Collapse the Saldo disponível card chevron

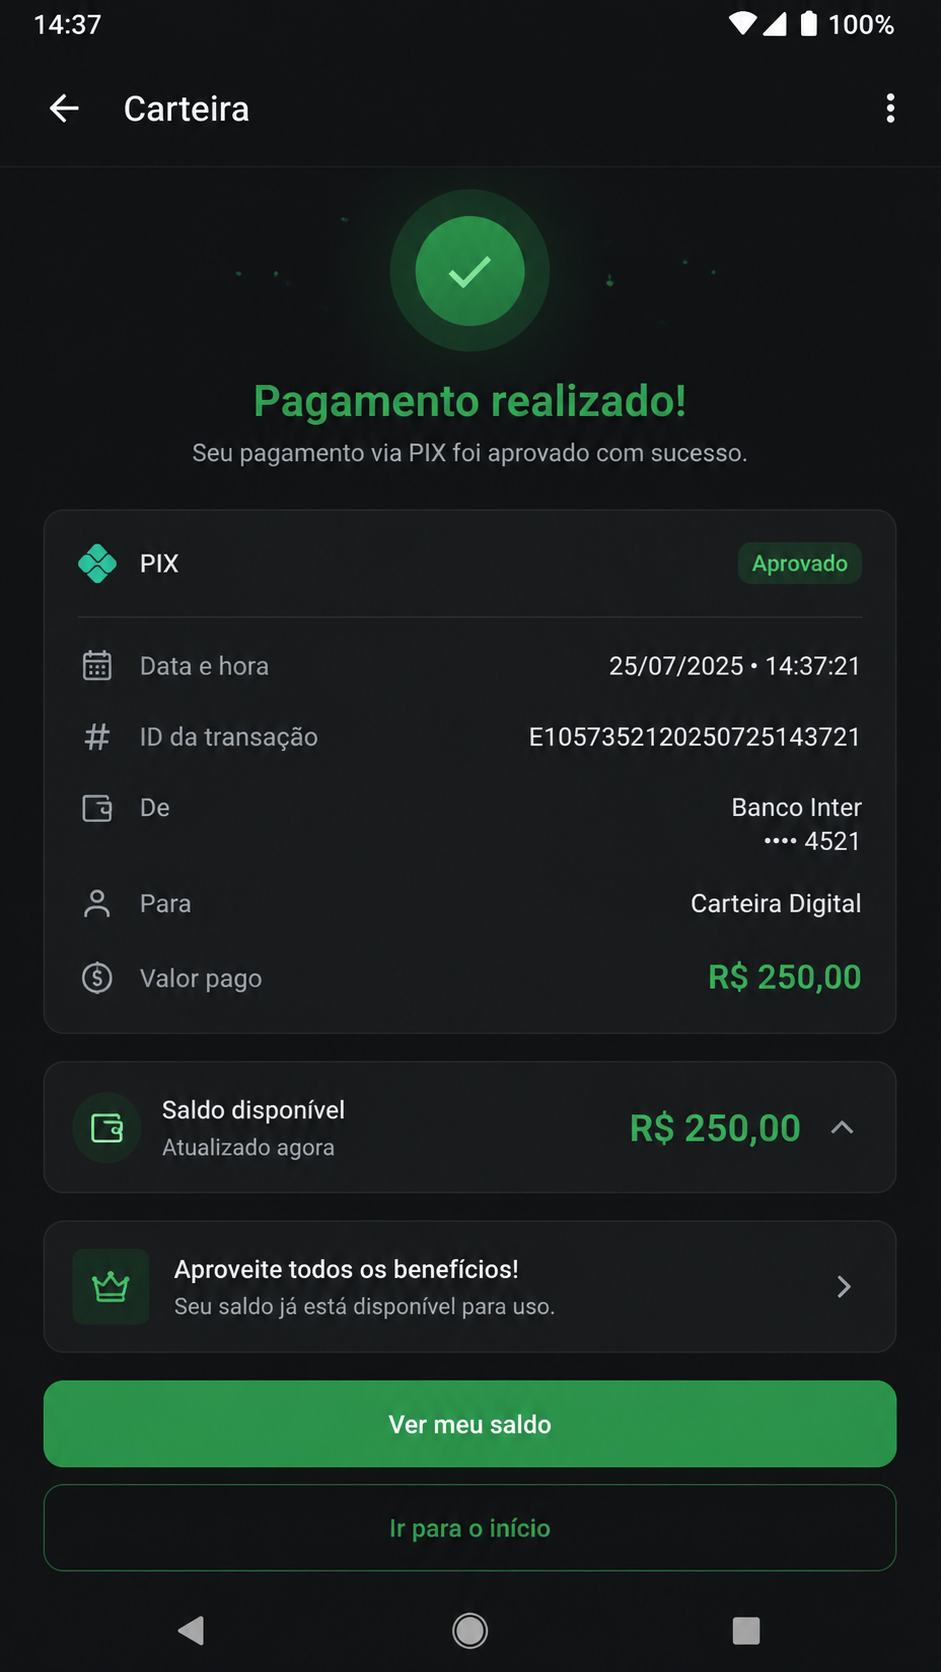(x=842, y=1128)
